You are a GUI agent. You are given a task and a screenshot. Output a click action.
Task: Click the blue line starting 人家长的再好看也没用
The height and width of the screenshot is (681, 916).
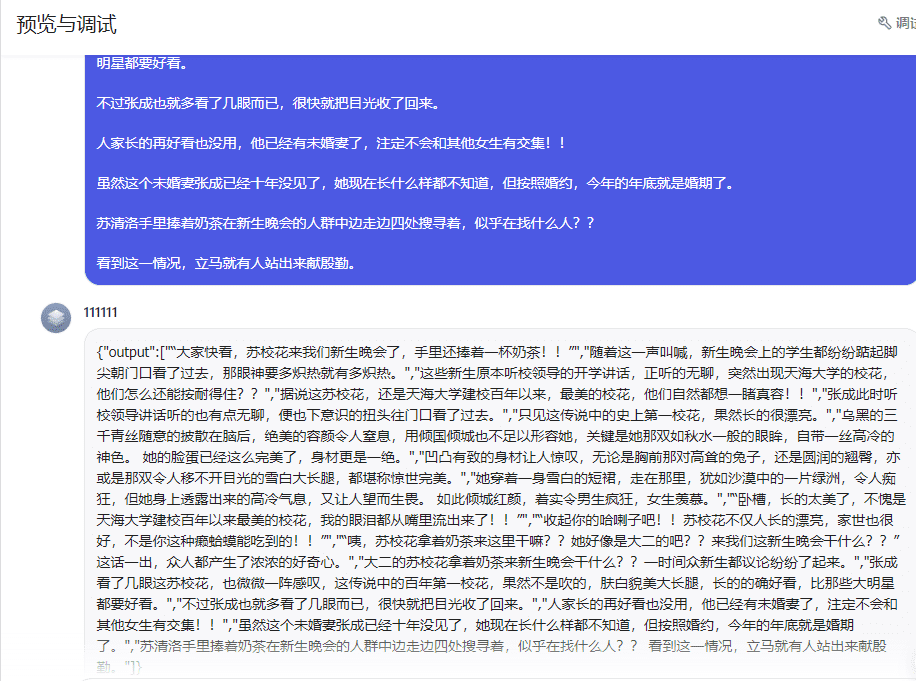click(331, 143)
